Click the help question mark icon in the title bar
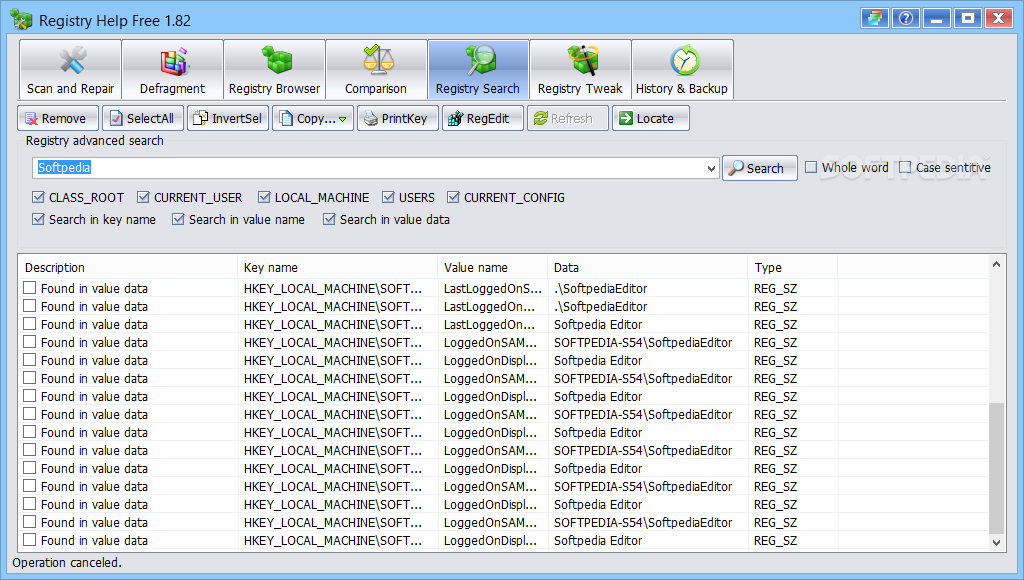This screenshot has width=1024, height=580. [906, 18]
